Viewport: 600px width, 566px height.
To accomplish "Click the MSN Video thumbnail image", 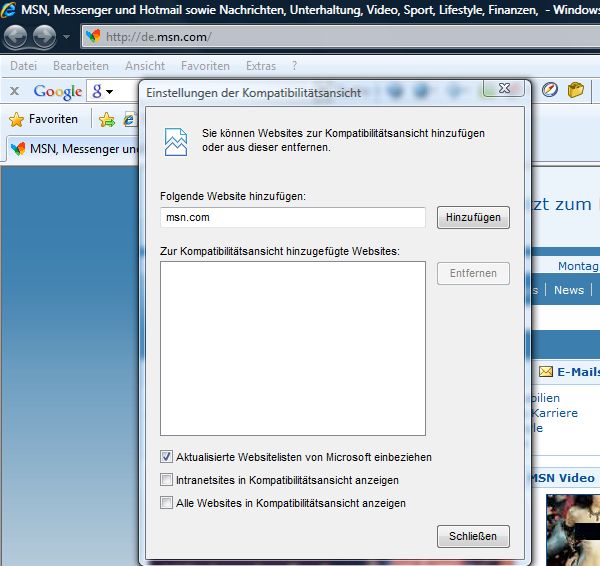I will point(573,530).
